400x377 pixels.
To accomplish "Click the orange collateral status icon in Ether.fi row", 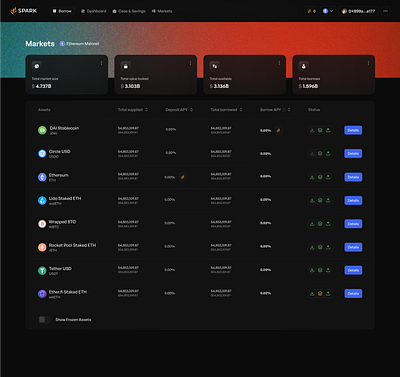I will [320, 294].
